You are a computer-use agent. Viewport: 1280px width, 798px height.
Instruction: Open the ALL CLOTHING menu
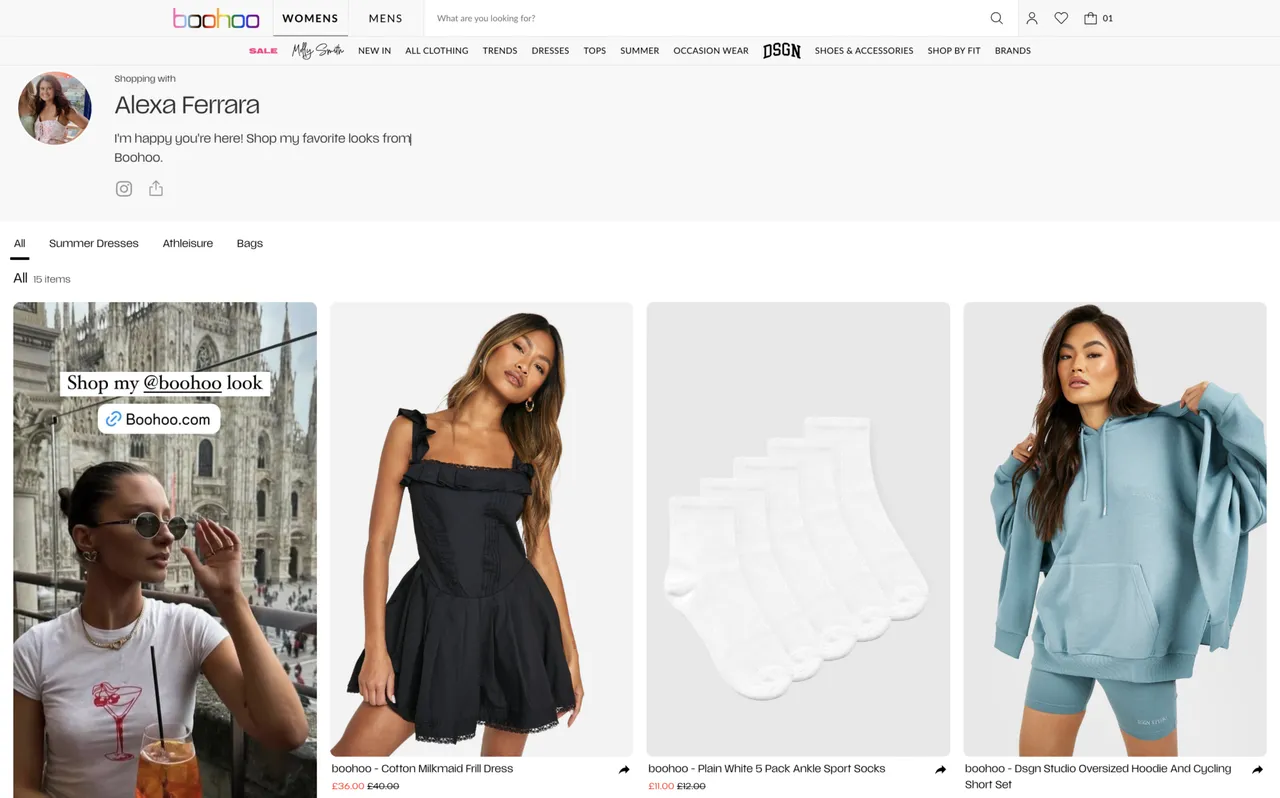click(437, 50)
